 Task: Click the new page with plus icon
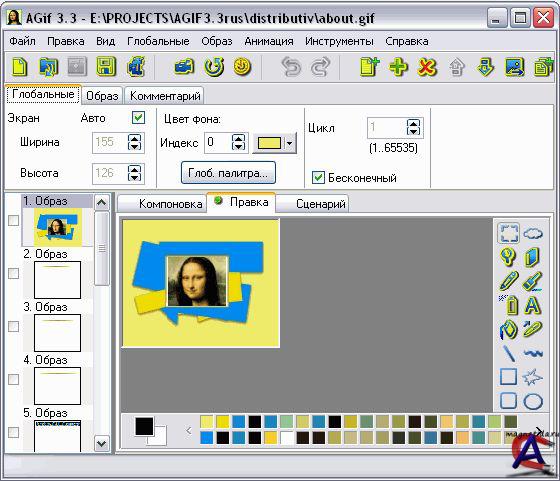pos(369,66)
